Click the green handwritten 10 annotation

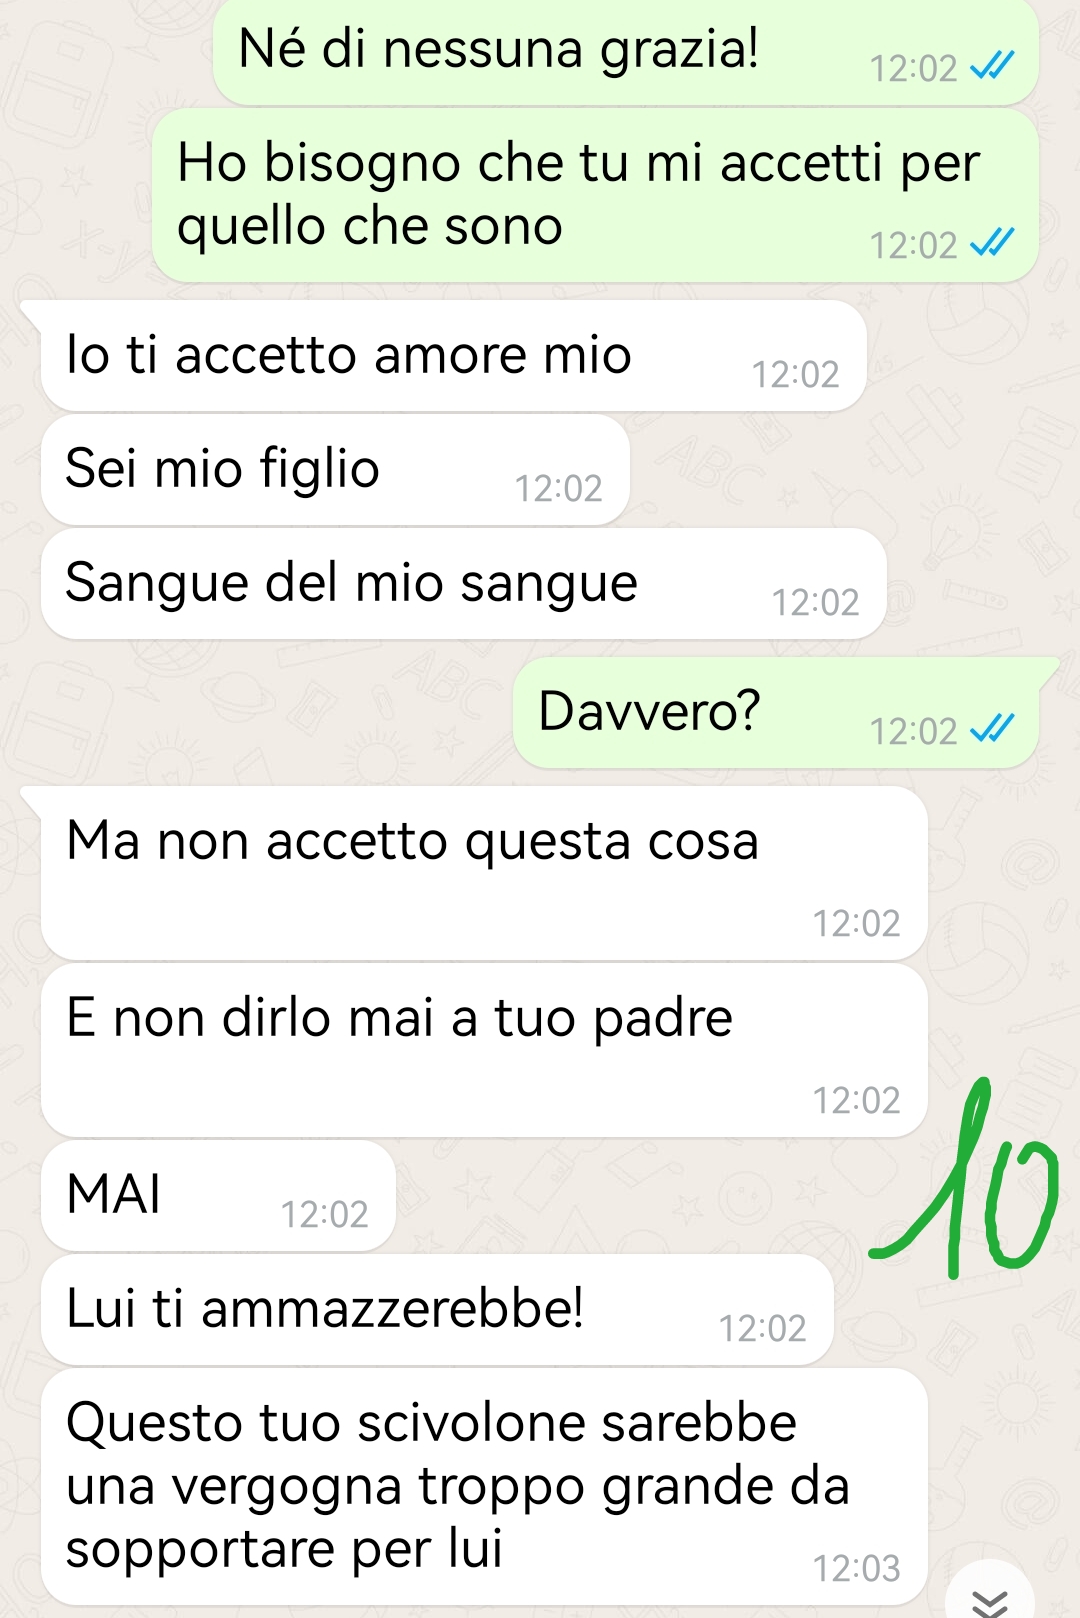coord(965,1178)
